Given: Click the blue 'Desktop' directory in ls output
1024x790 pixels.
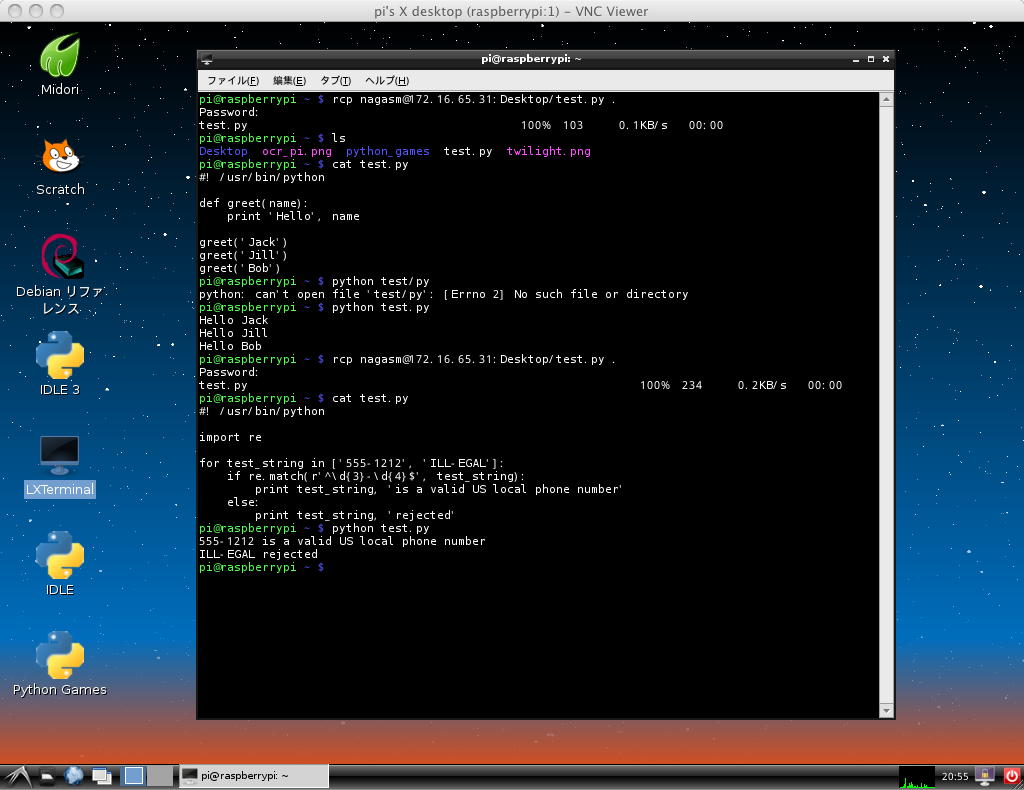Looking at the screenshot, I should [223, 151].
